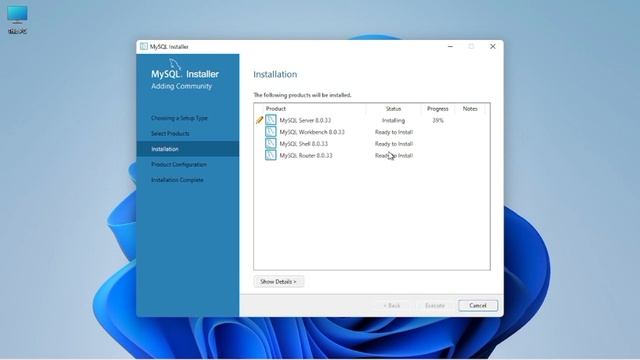Click the Product column header

point(276,109)
